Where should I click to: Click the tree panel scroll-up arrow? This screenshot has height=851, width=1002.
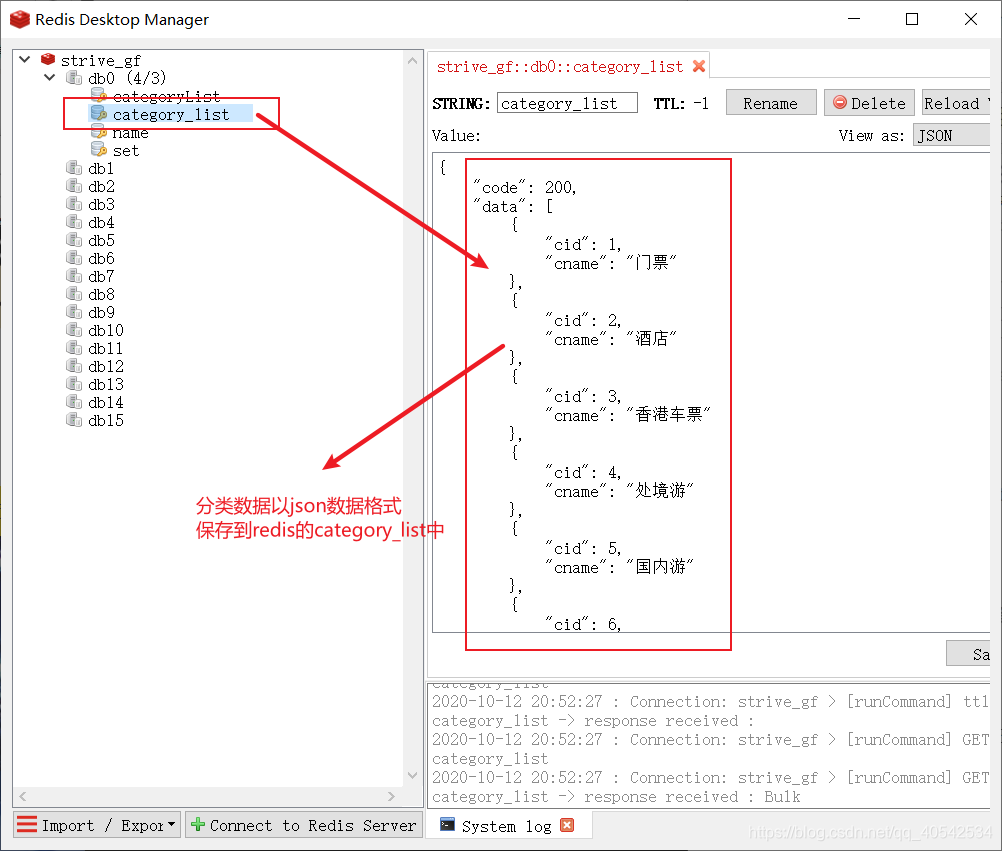point(413,61)
